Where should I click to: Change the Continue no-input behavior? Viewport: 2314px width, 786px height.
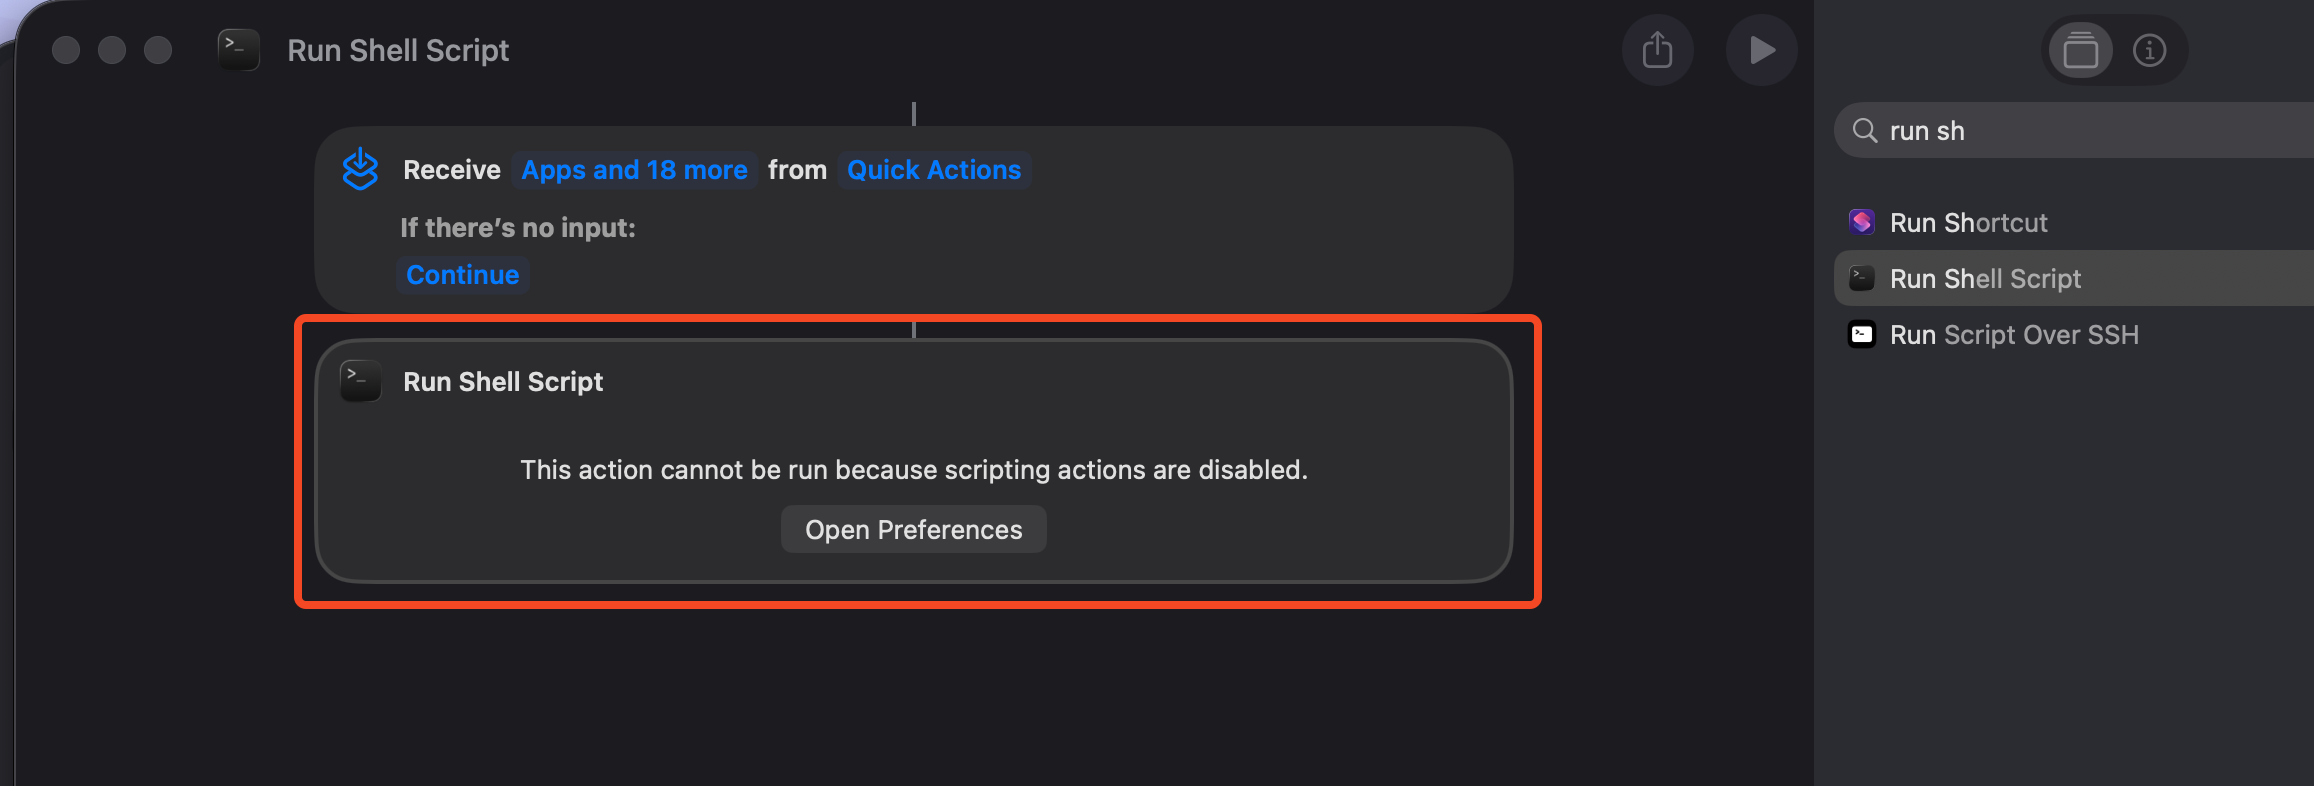point(462,274)
